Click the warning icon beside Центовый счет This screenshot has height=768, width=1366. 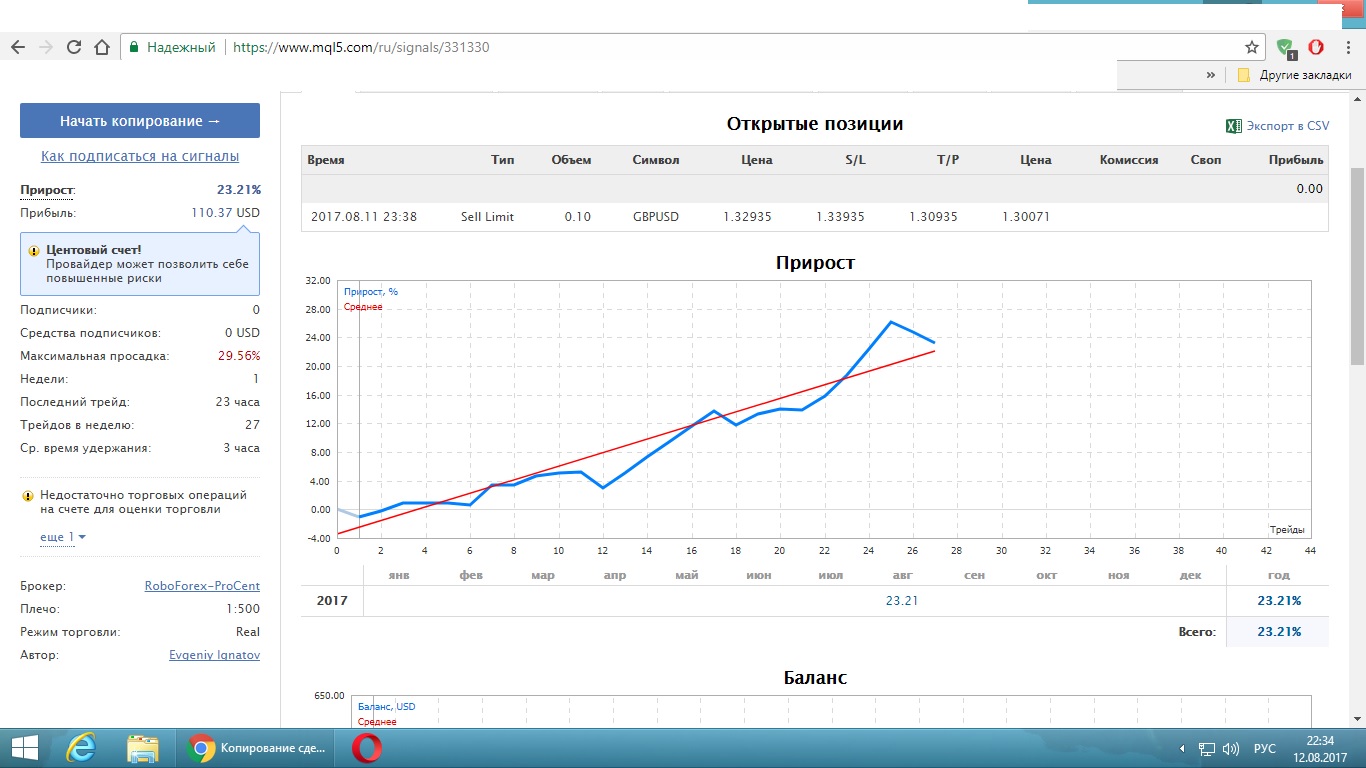[34, 250]
